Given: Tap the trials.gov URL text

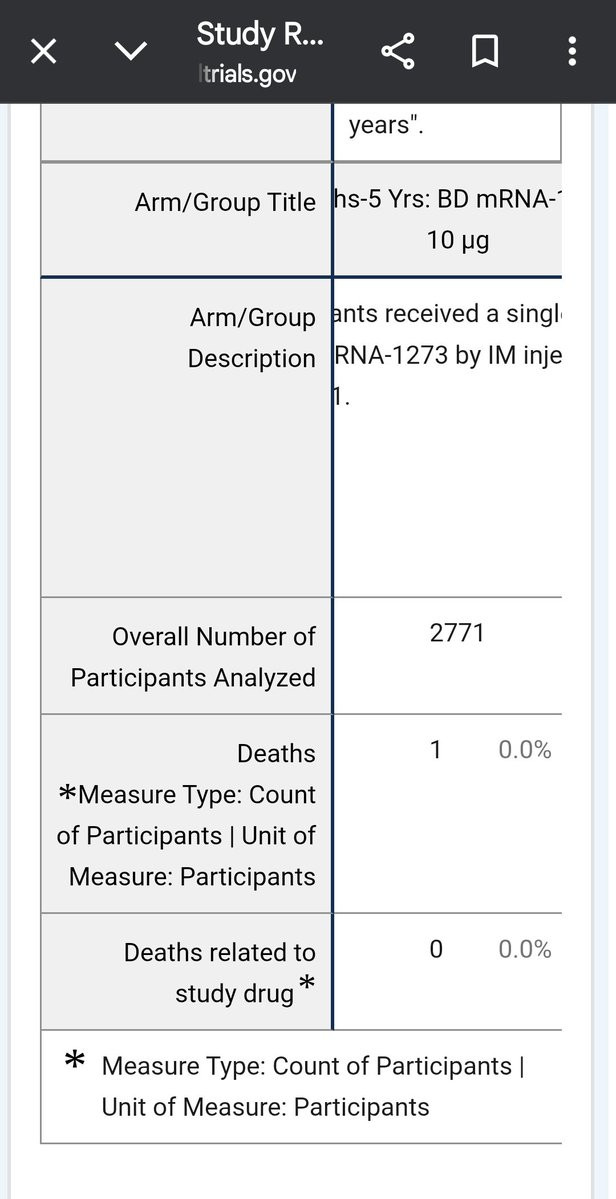Looking at the screenshot, I should coord(246,74).
